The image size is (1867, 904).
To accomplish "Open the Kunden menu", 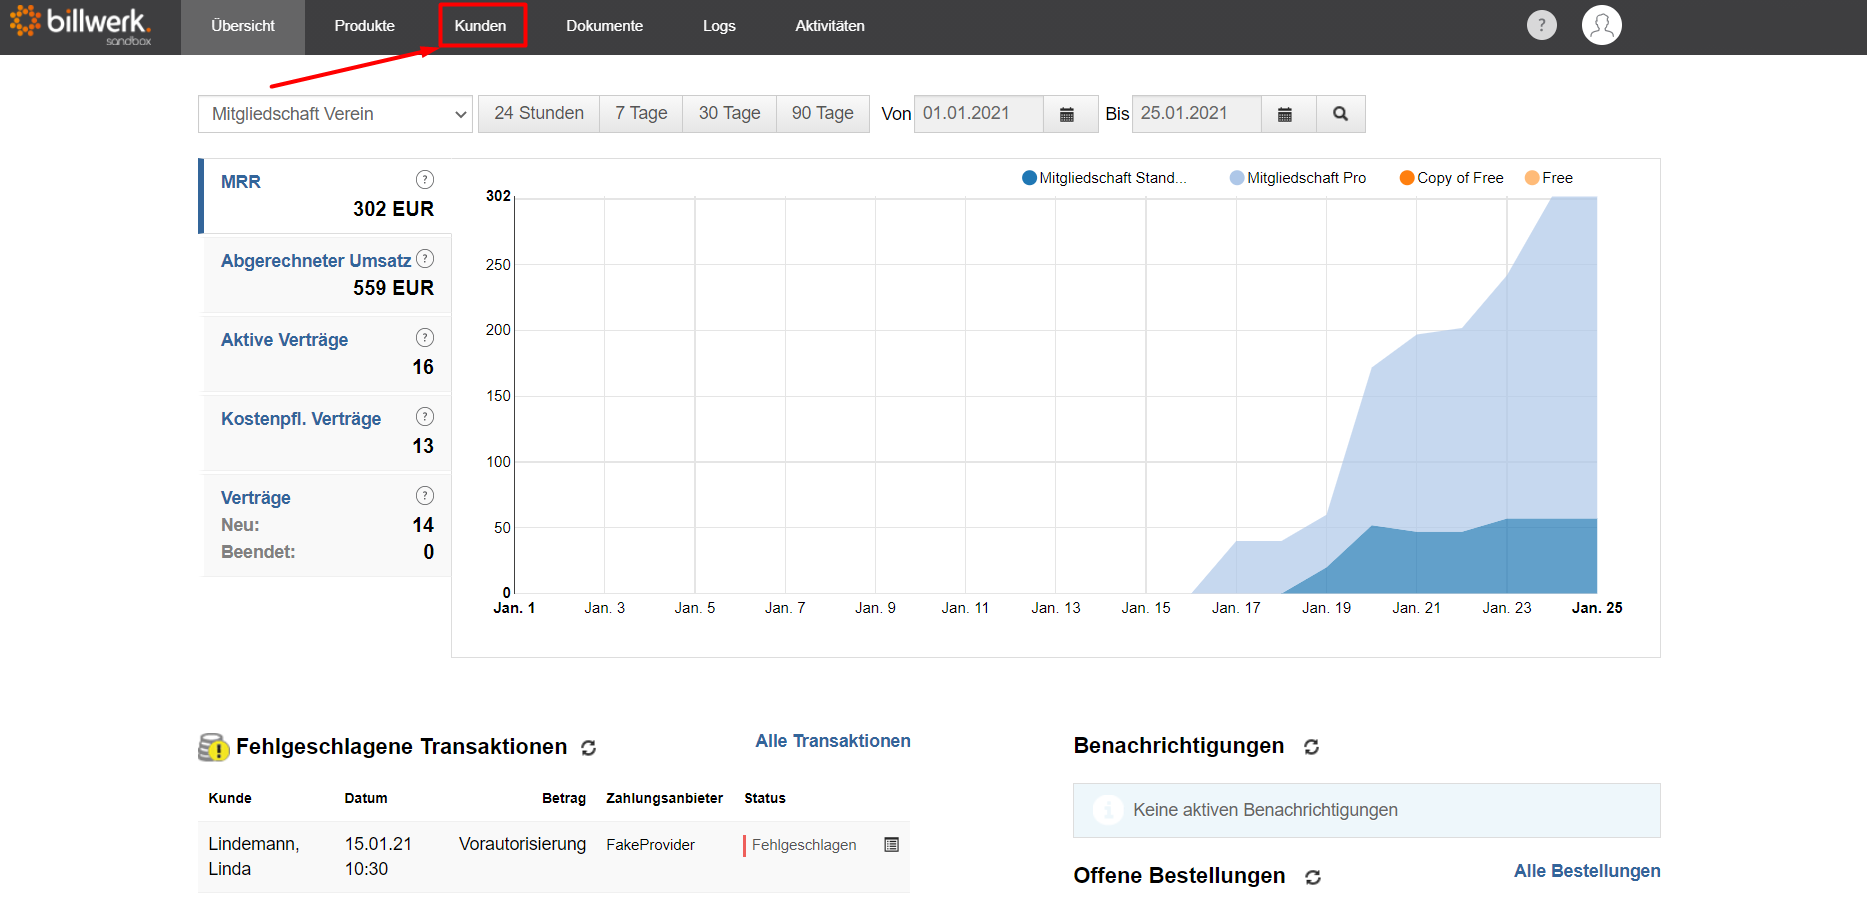I will coord(481,26).
